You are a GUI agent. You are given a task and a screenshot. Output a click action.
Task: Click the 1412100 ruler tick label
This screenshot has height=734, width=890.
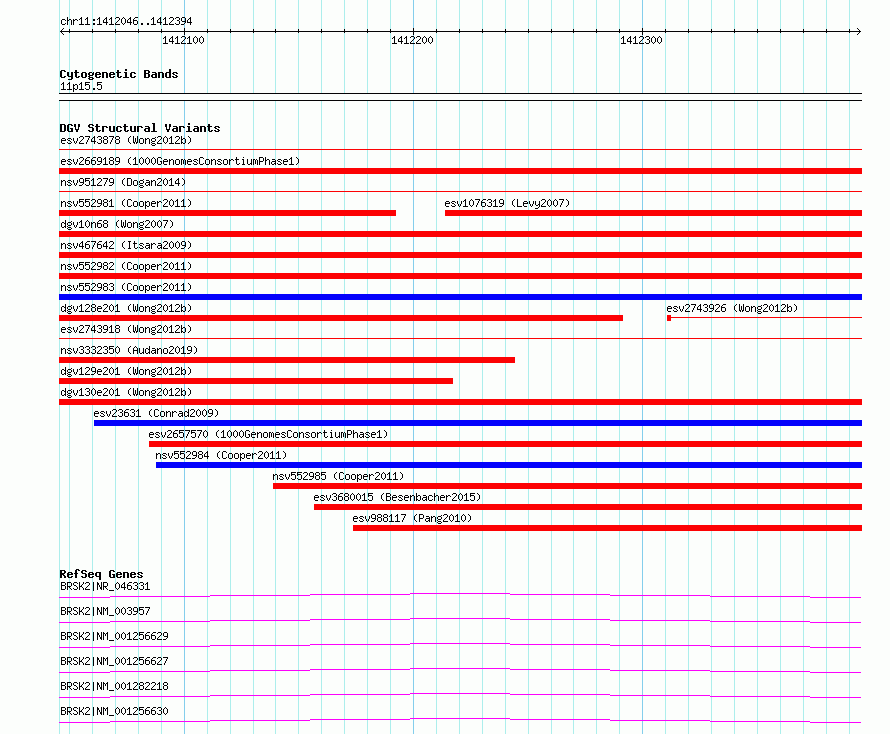point(183,40)
